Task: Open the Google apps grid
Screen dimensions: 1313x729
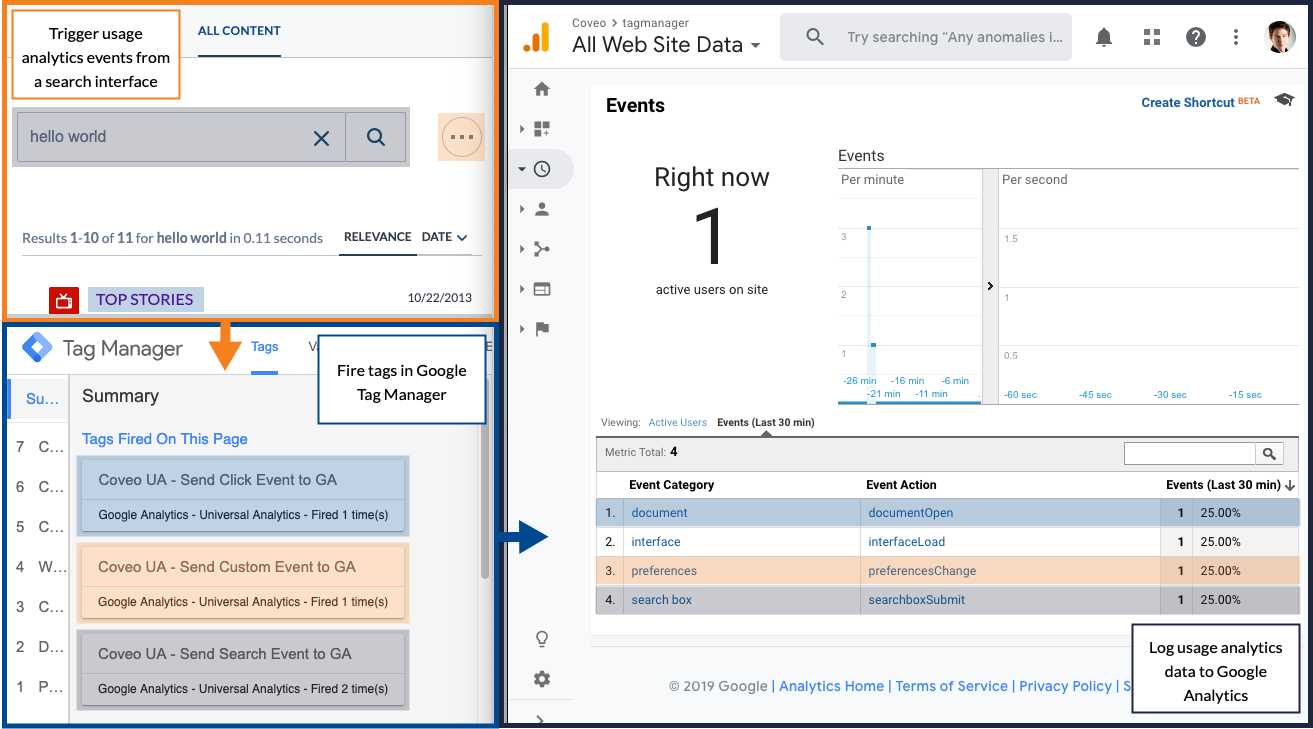Action: click(x=1152, y=37)
